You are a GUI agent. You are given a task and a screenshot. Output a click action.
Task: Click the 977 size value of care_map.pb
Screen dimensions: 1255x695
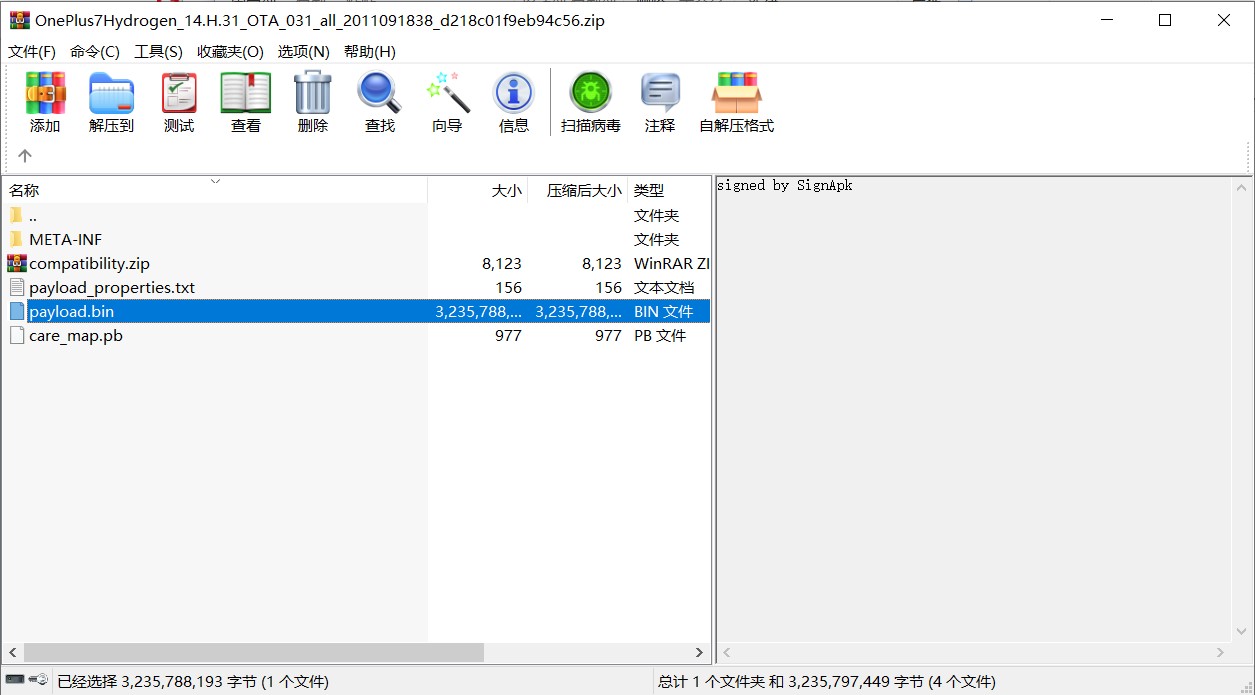pyautogui.click(x=508, y=335)
